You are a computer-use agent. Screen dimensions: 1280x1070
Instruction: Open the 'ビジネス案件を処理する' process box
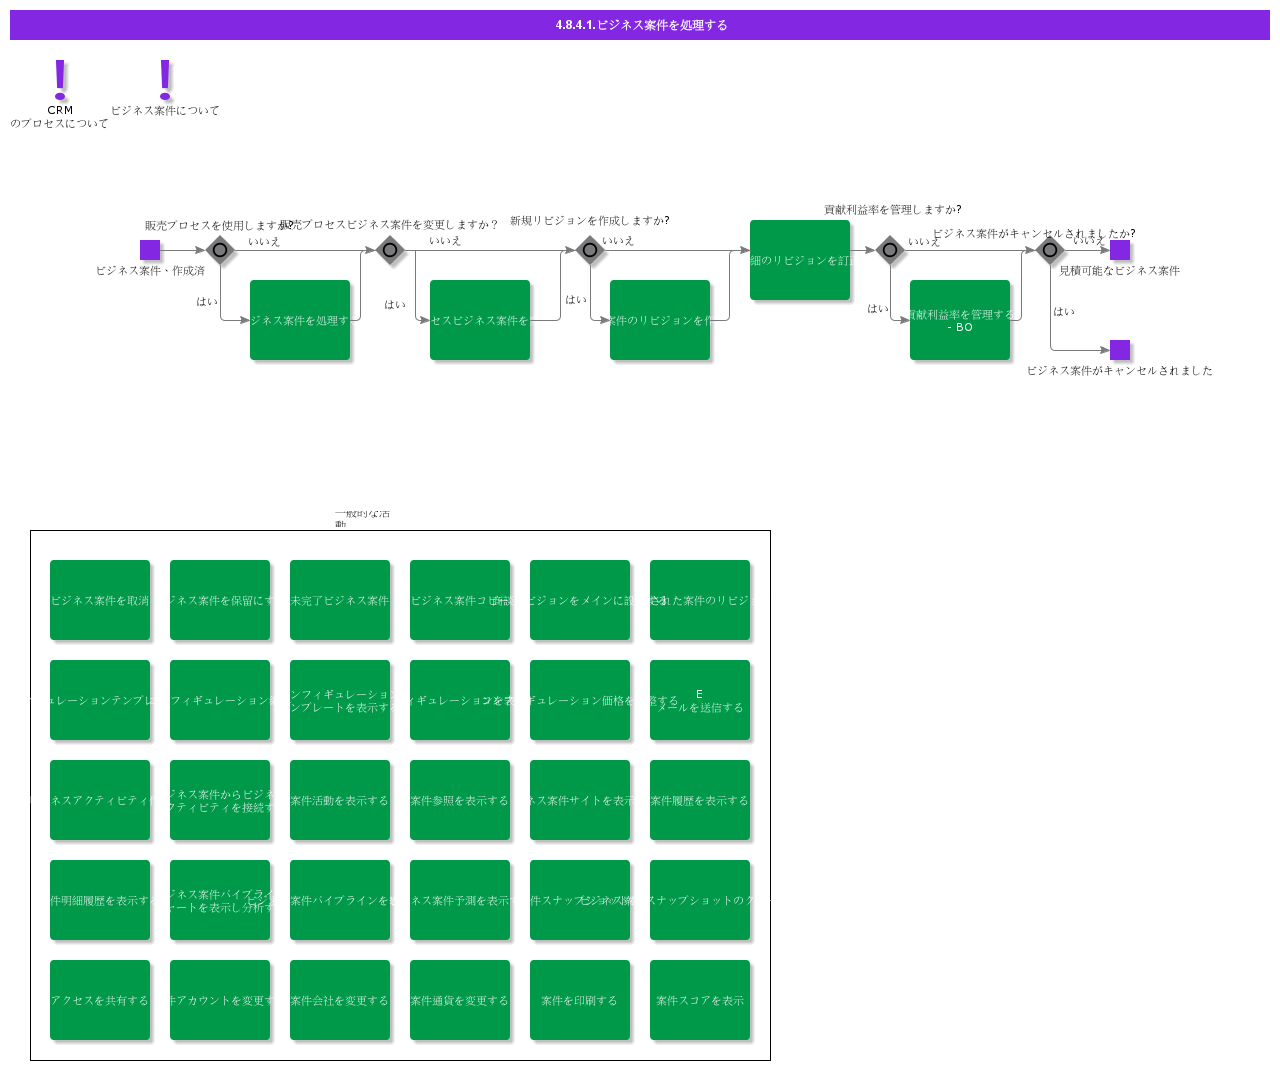(x=300, y=320)
